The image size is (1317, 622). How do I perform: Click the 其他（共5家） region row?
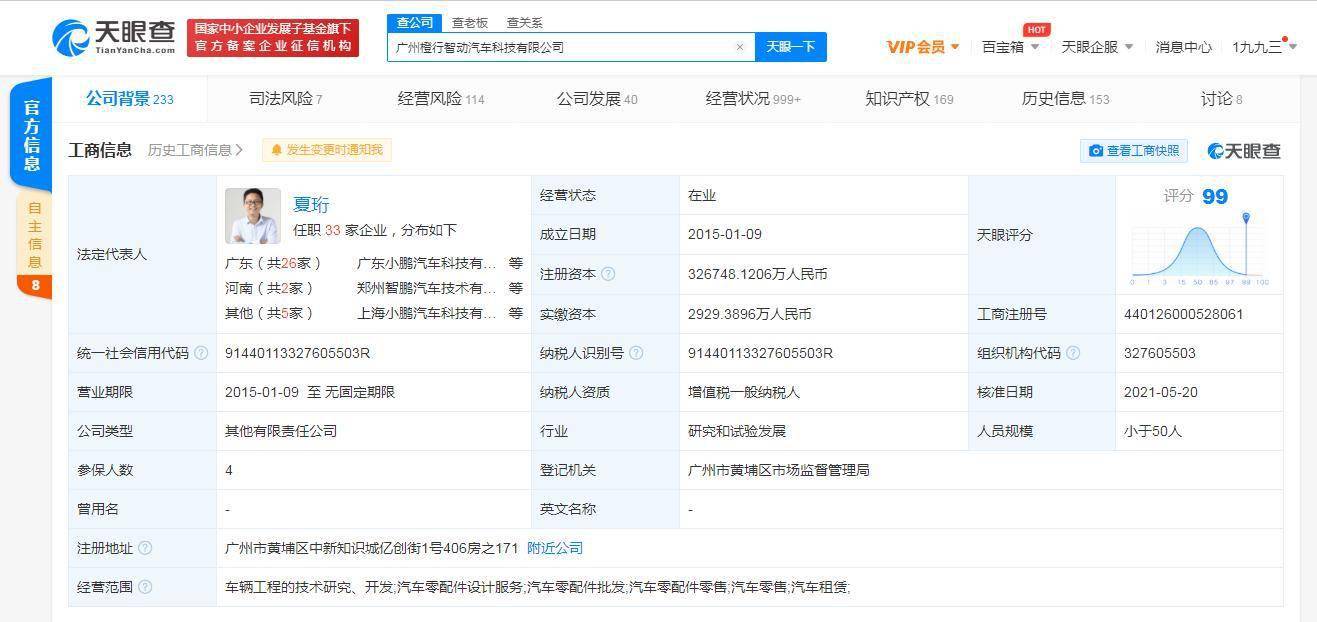[269, 313]
